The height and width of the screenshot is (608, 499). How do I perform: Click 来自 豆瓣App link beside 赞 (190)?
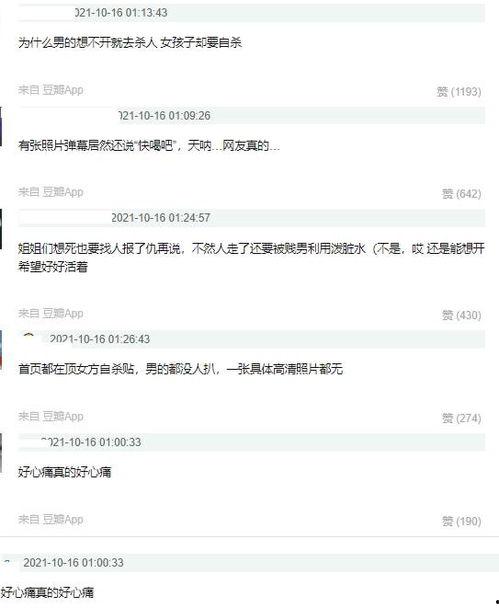[51, 520]
